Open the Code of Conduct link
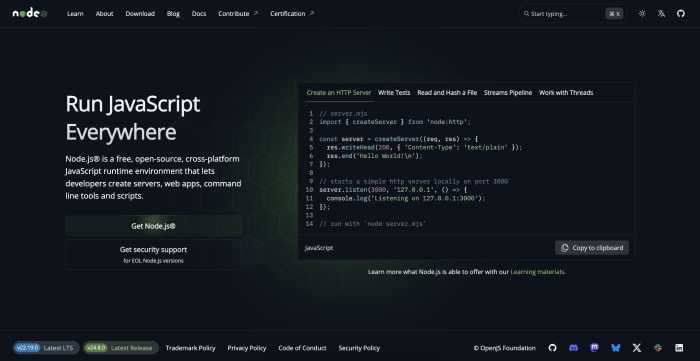 pos(302,348)
